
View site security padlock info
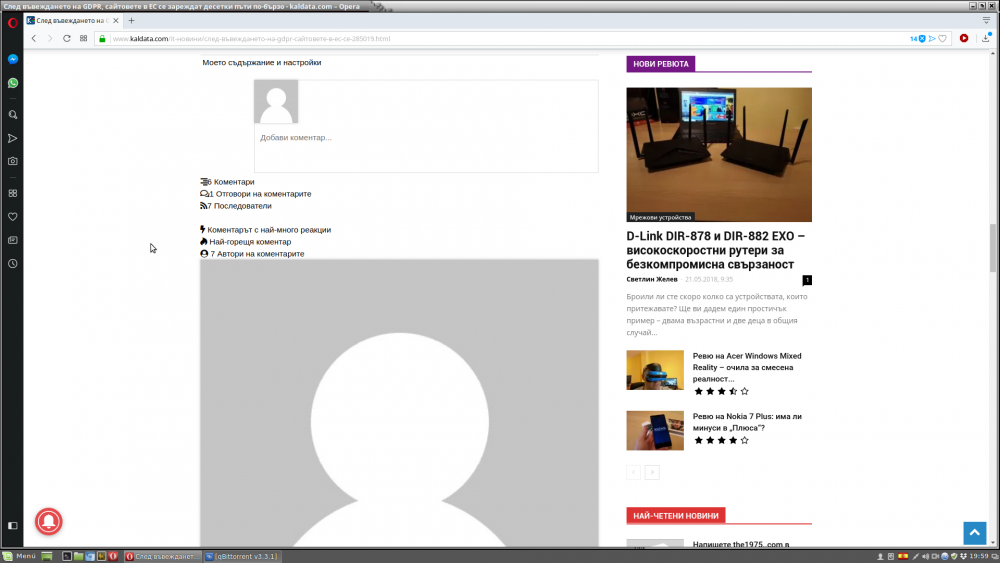click(102, 38)
